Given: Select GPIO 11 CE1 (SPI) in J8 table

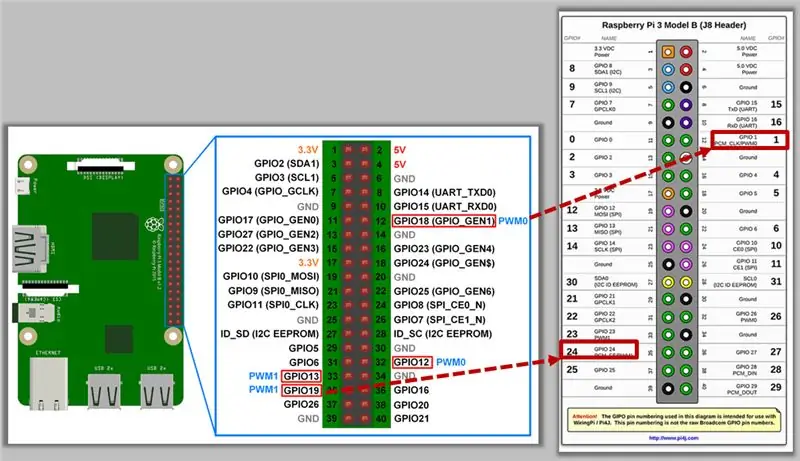Looking at the screenshot, I should point(746,264).
